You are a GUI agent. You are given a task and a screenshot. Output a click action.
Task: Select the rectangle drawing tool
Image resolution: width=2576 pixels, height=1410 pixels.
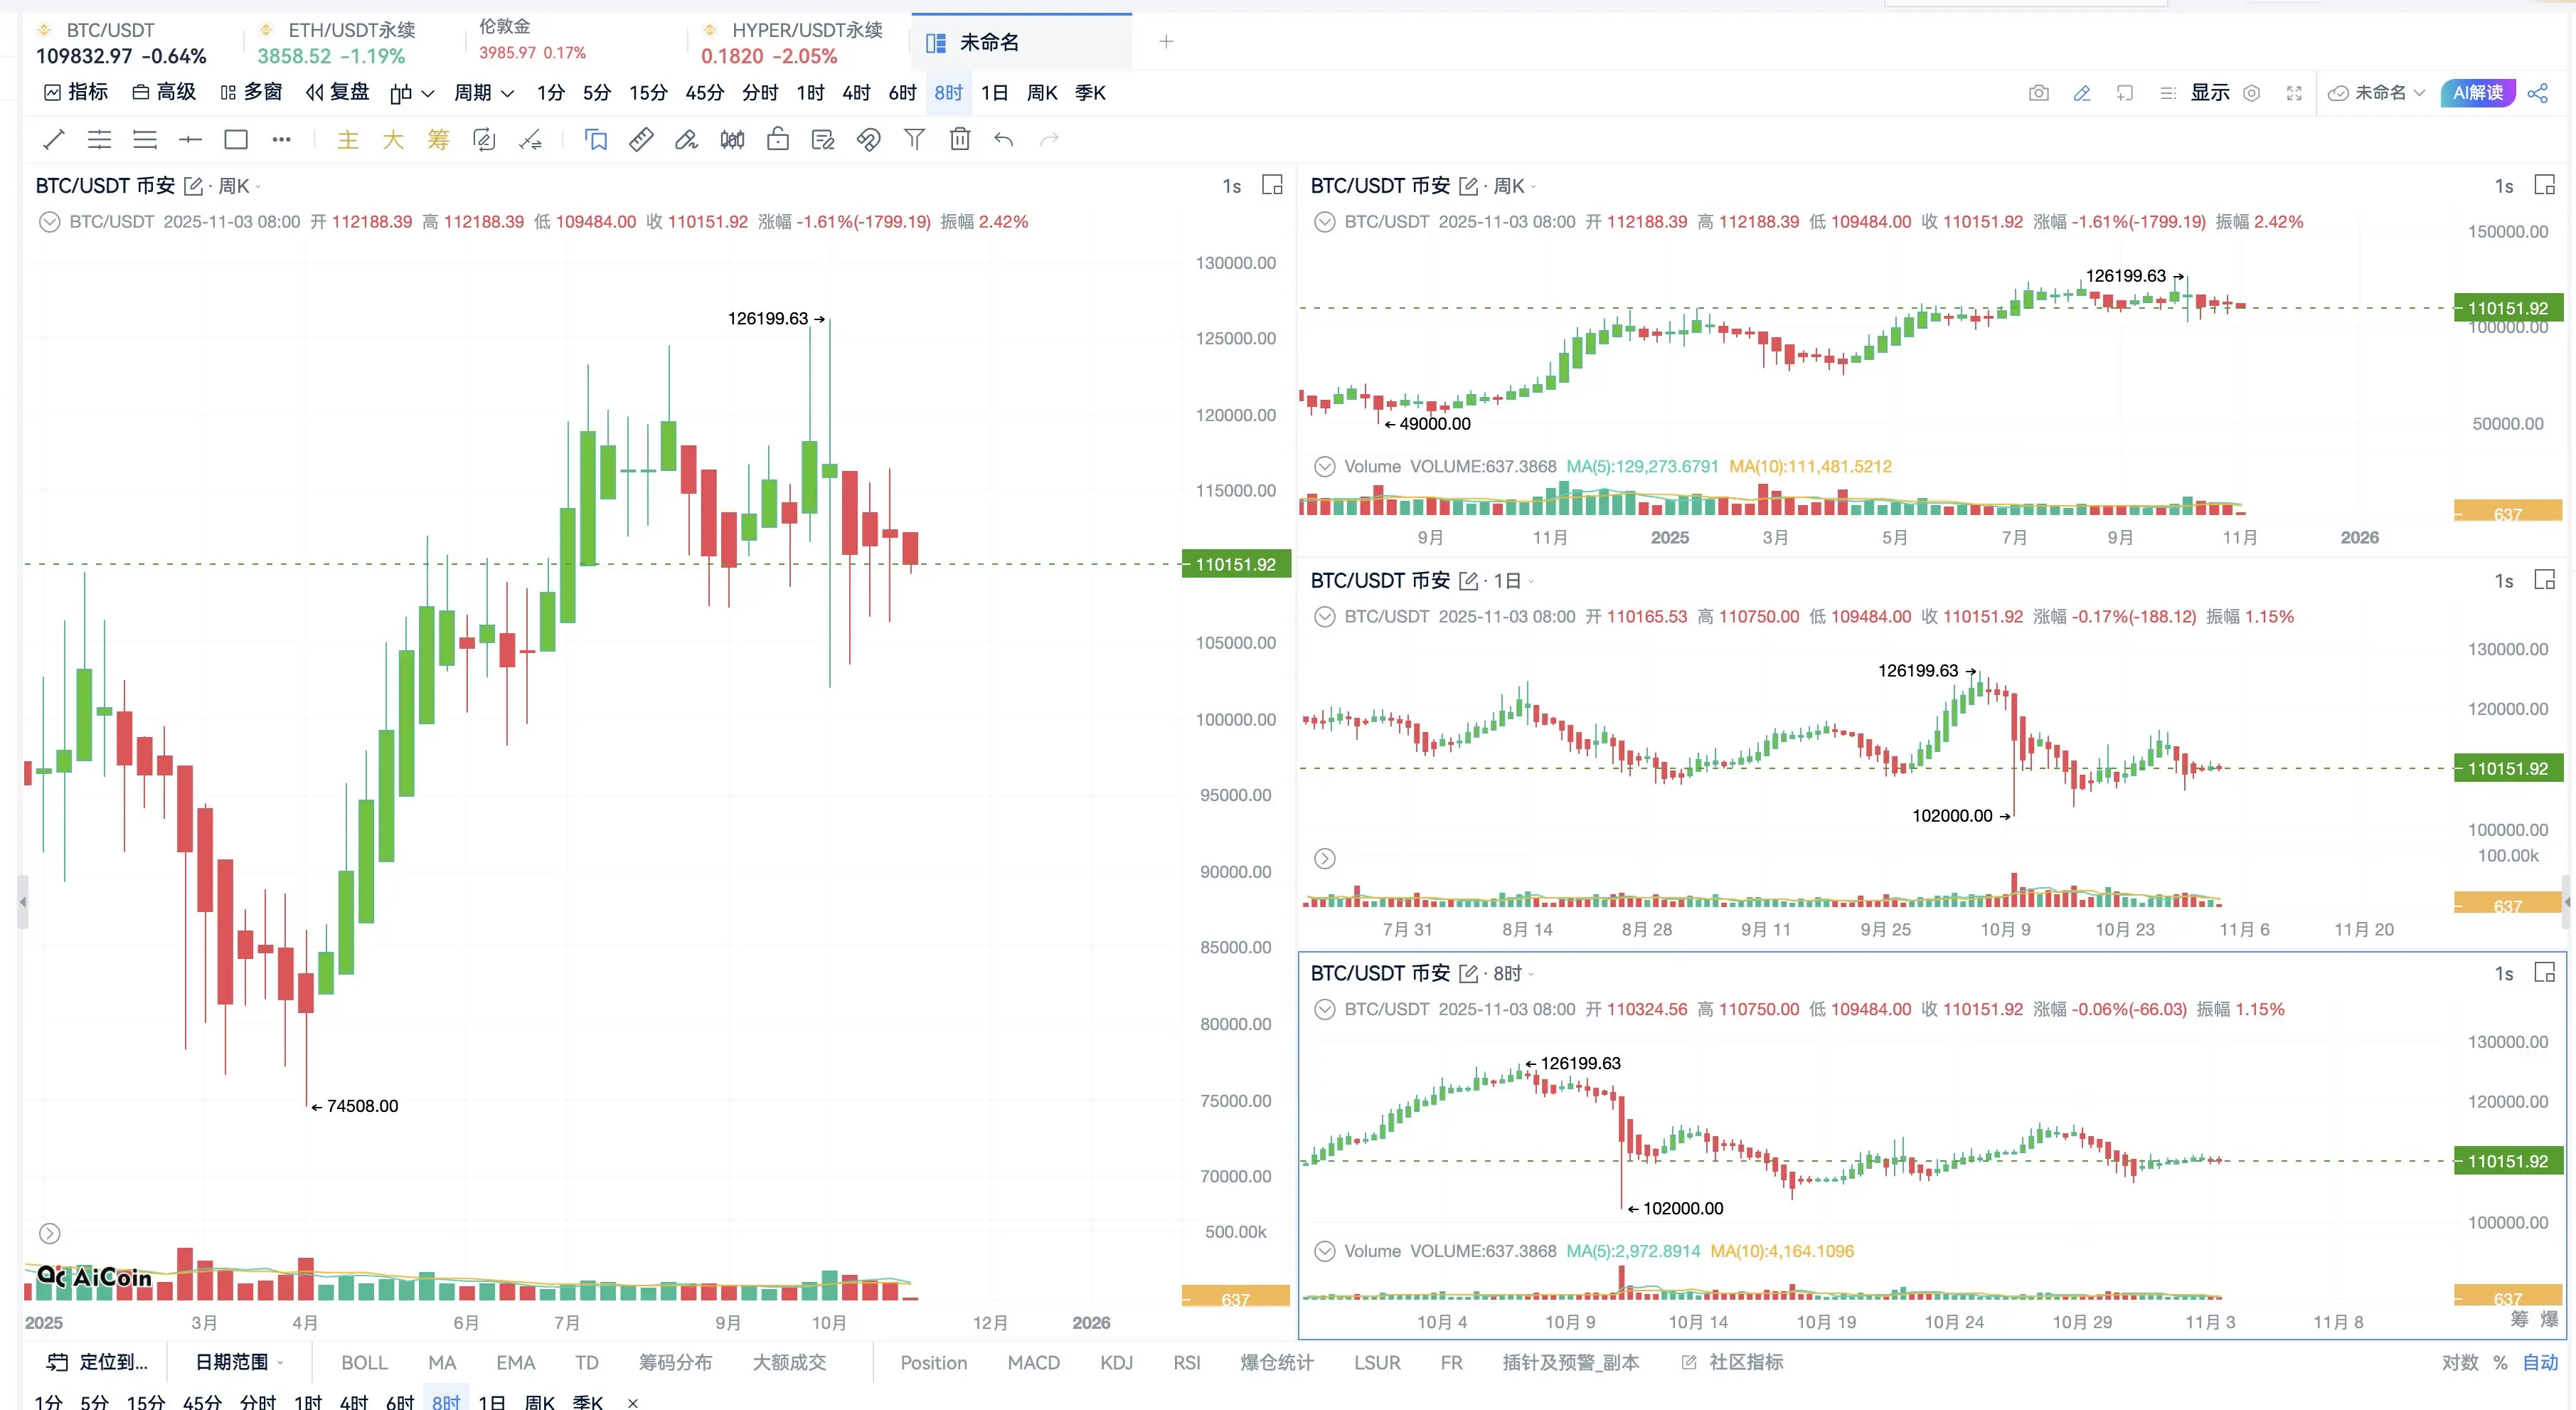(x=236, y=140)
